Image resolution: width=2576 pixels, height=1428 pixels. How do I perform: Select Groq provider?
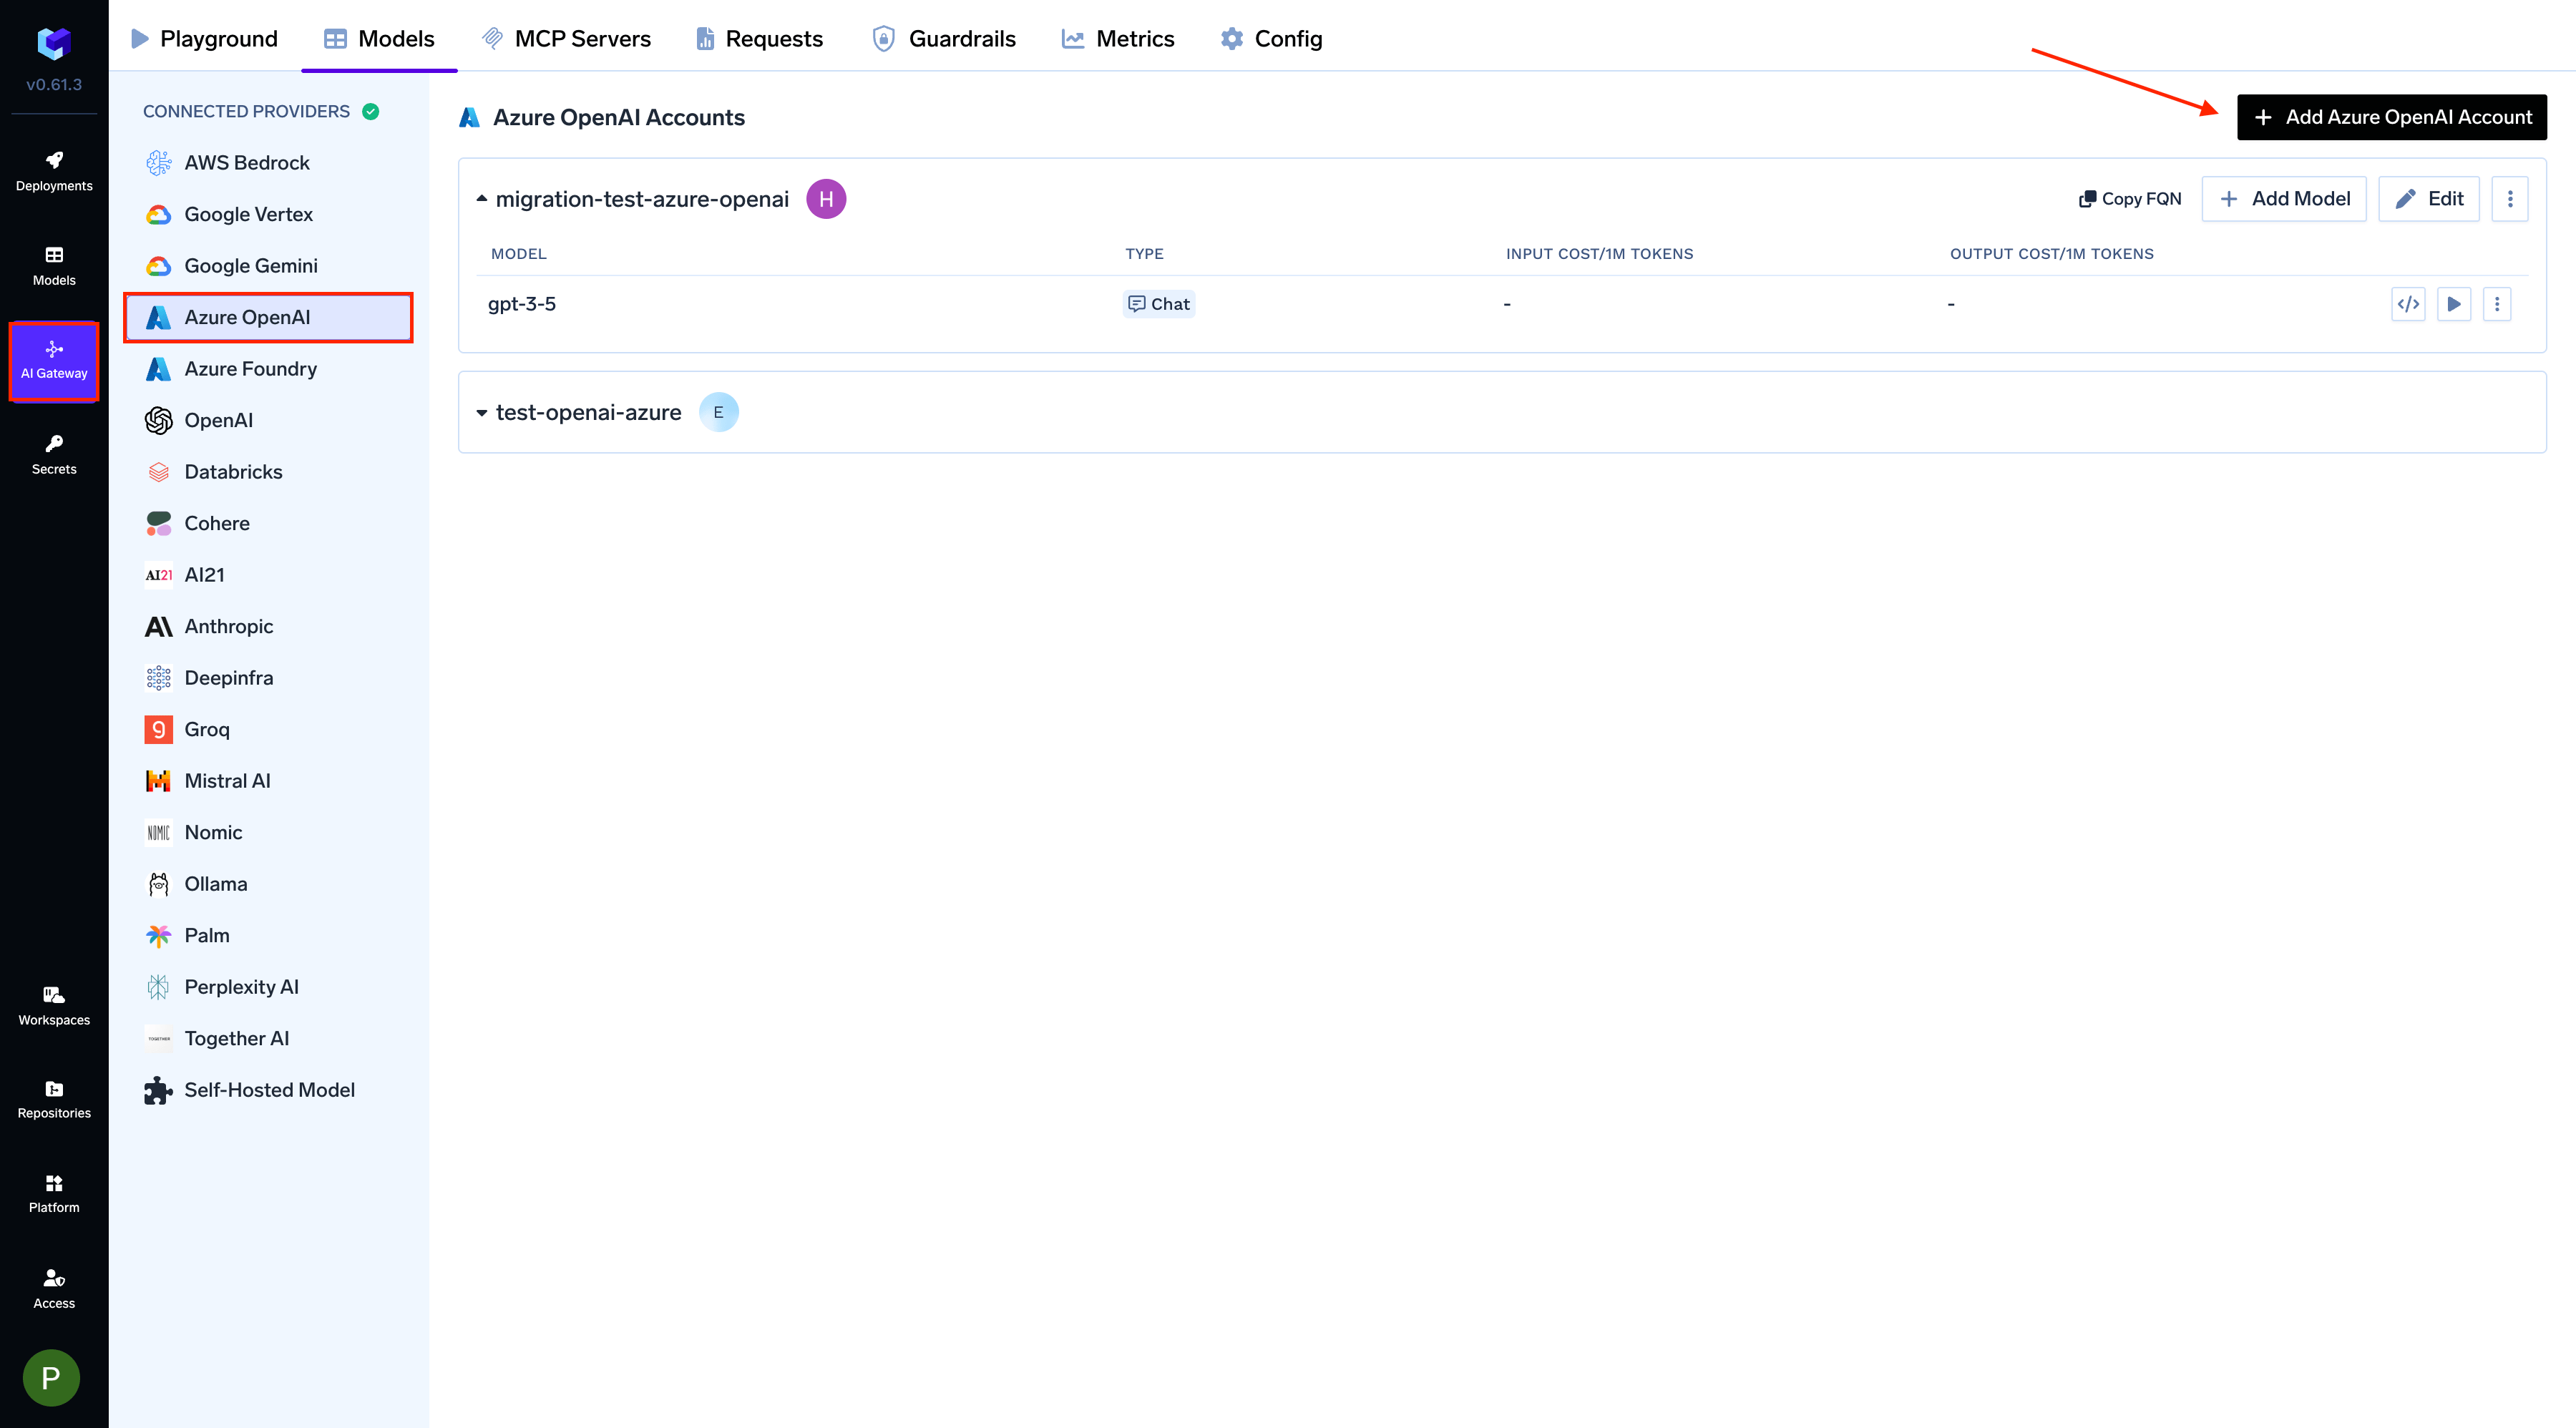point(268,729)
